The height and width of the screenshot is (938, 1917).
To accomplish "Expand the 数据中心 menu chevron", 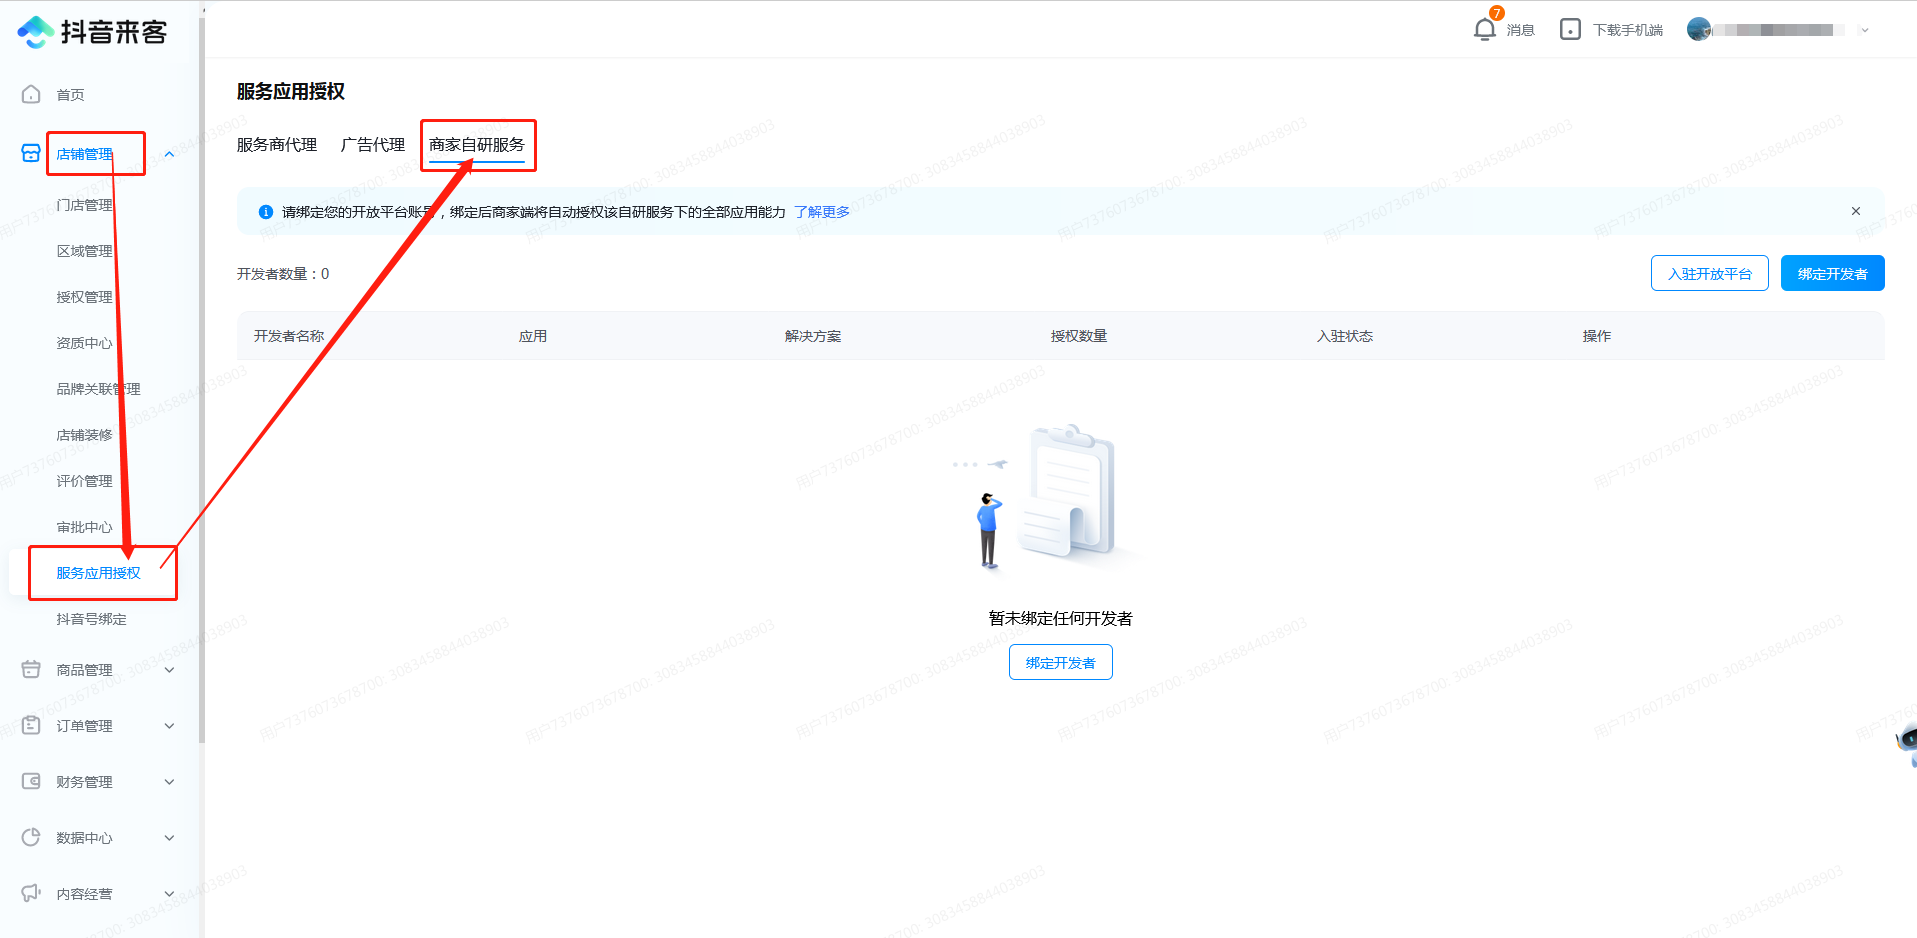I will tap(169, 838).
